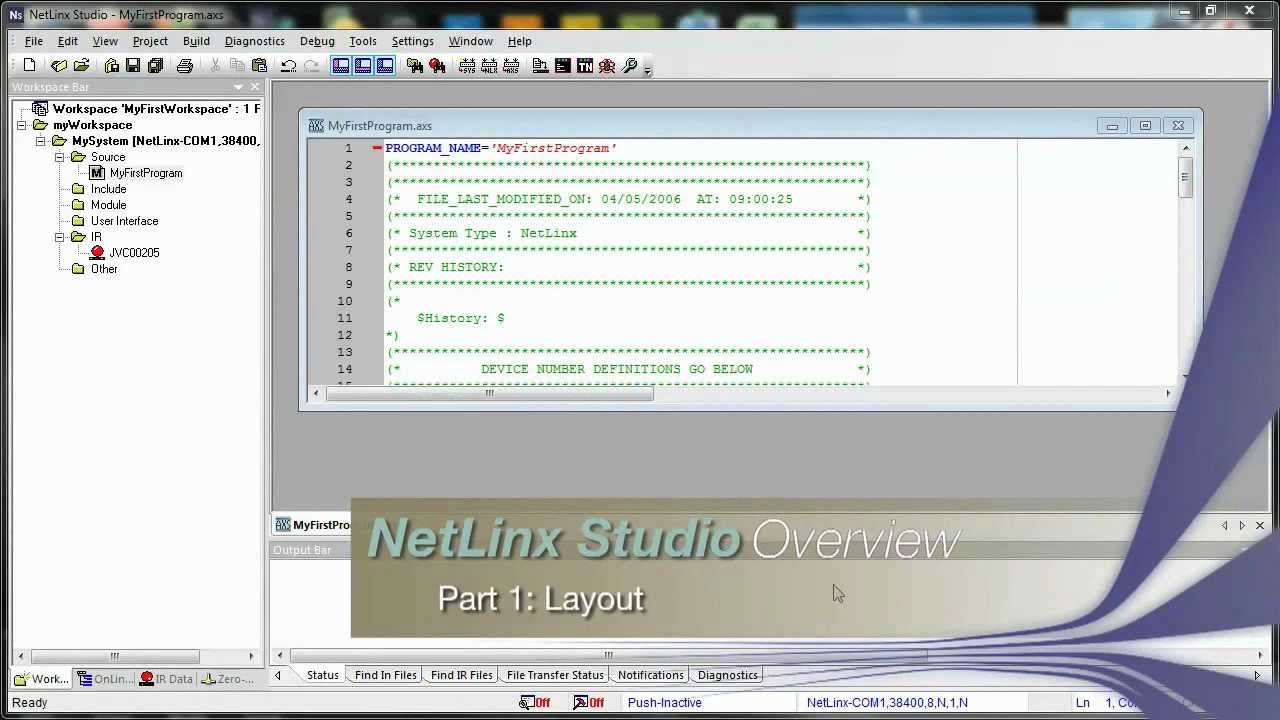Collapse the IR folder node
Screen dimensions: 1280x720
[60, 237]
